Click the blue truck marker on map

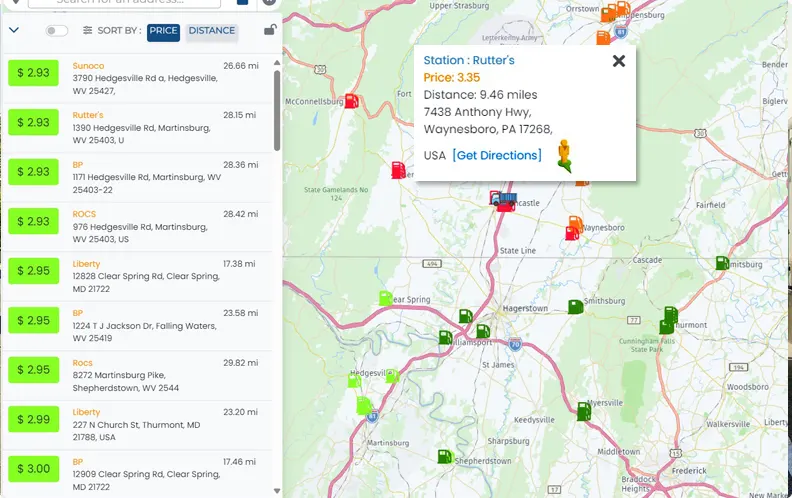504,199
